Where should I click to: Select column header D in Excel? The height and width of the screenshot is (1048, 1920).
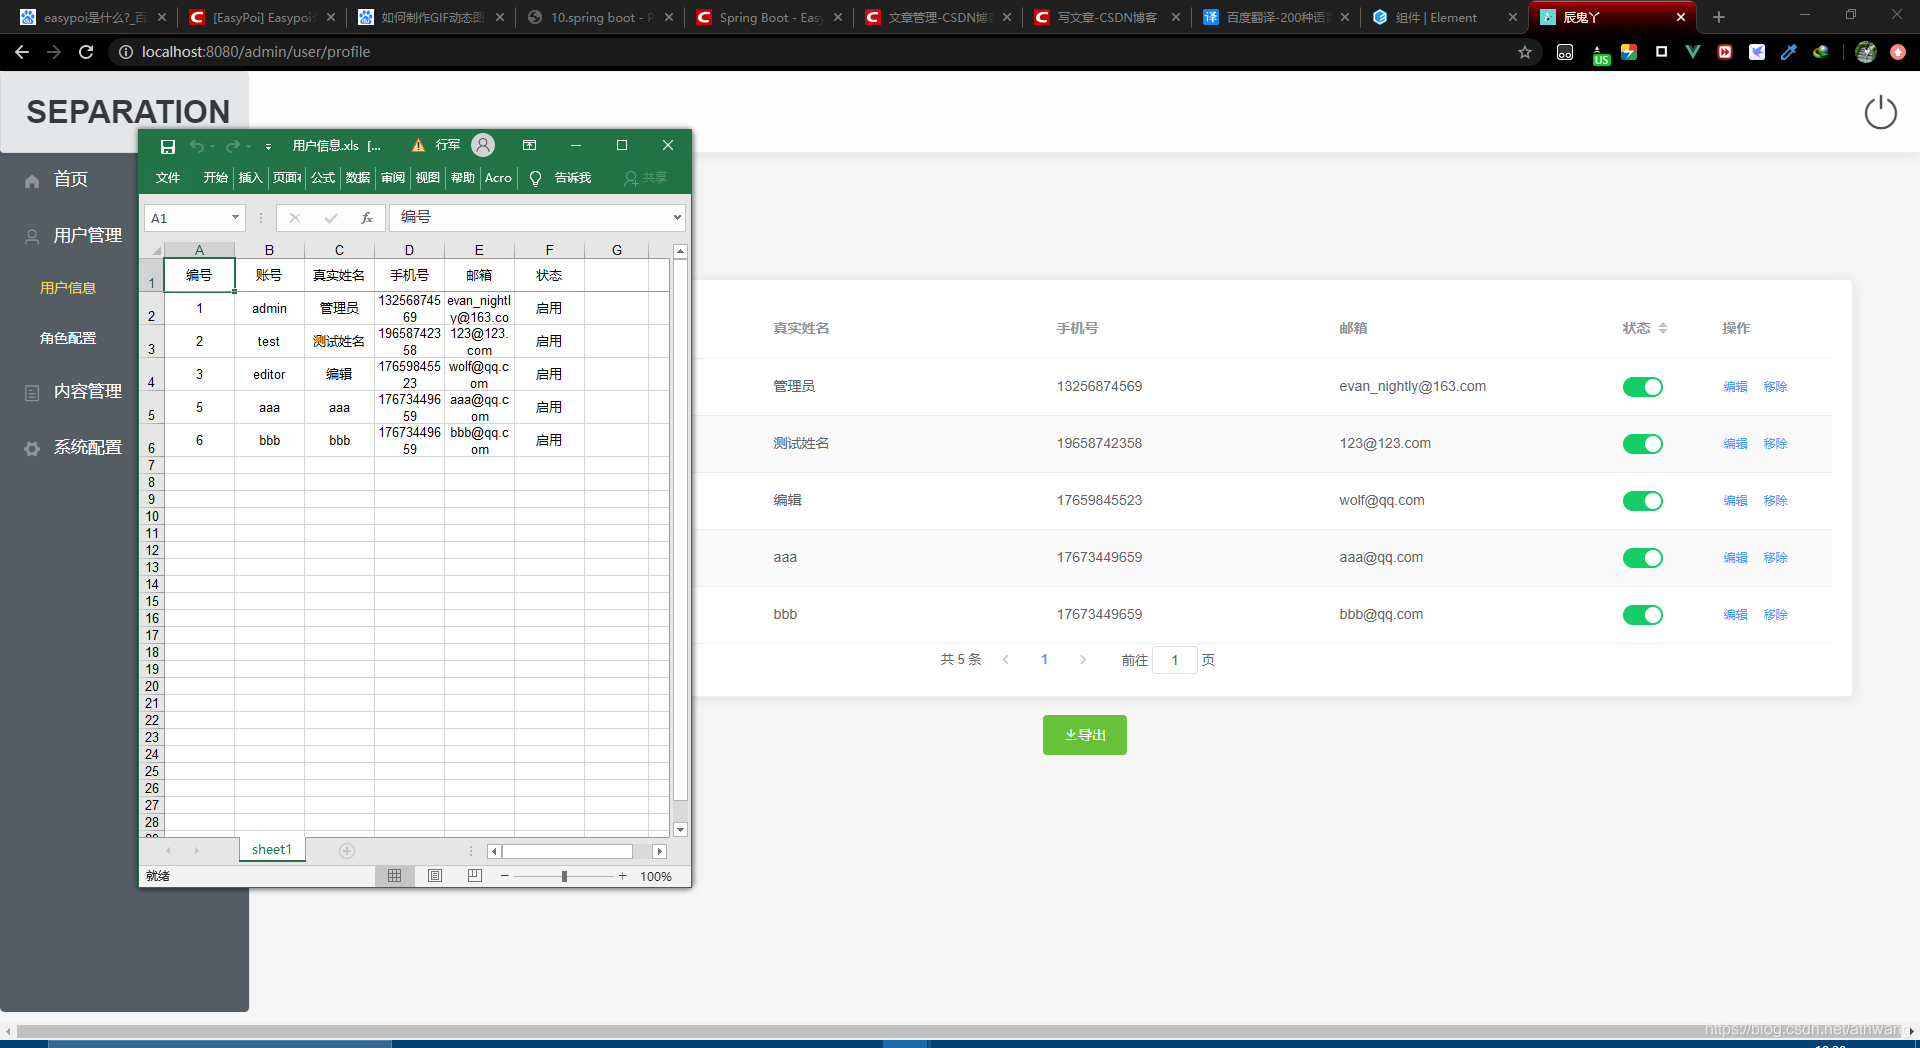[x=409, y=250]
